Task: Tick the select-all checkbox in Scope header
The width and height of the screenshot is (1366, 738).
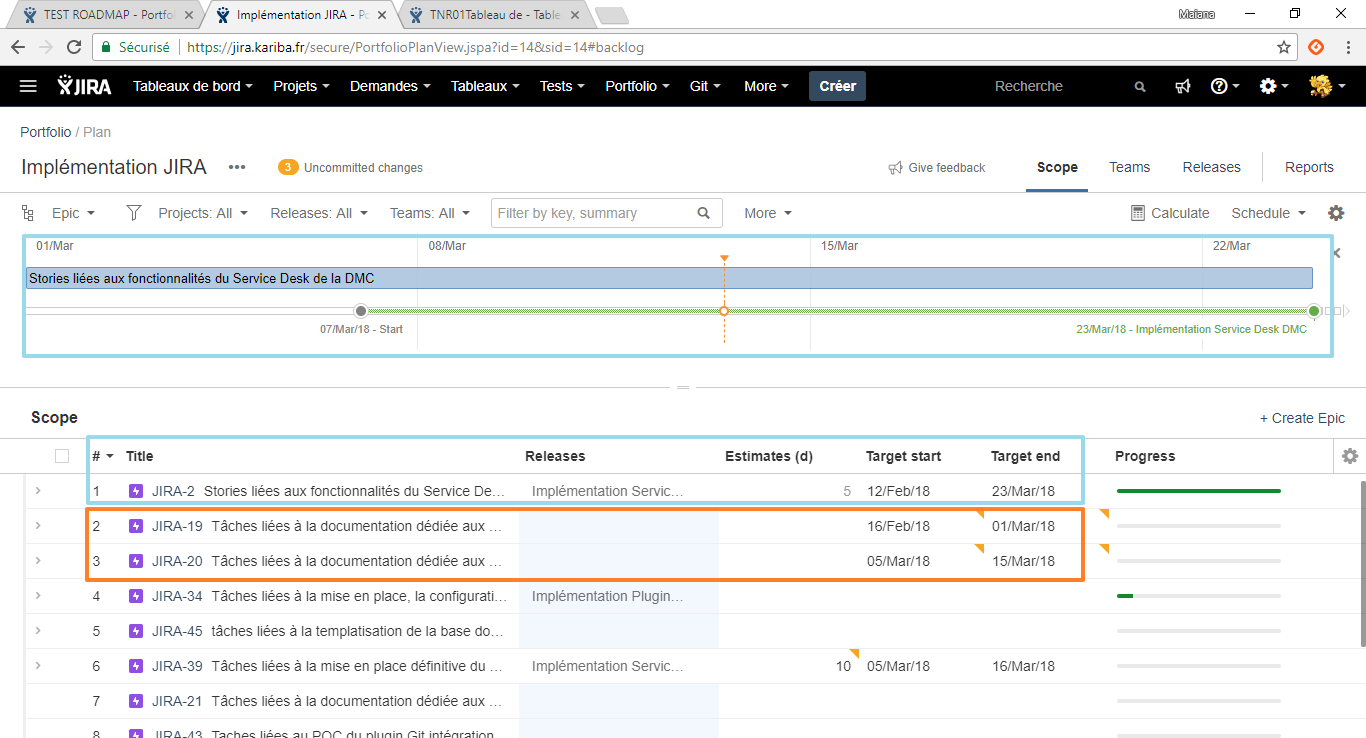Action: [62, 456]
